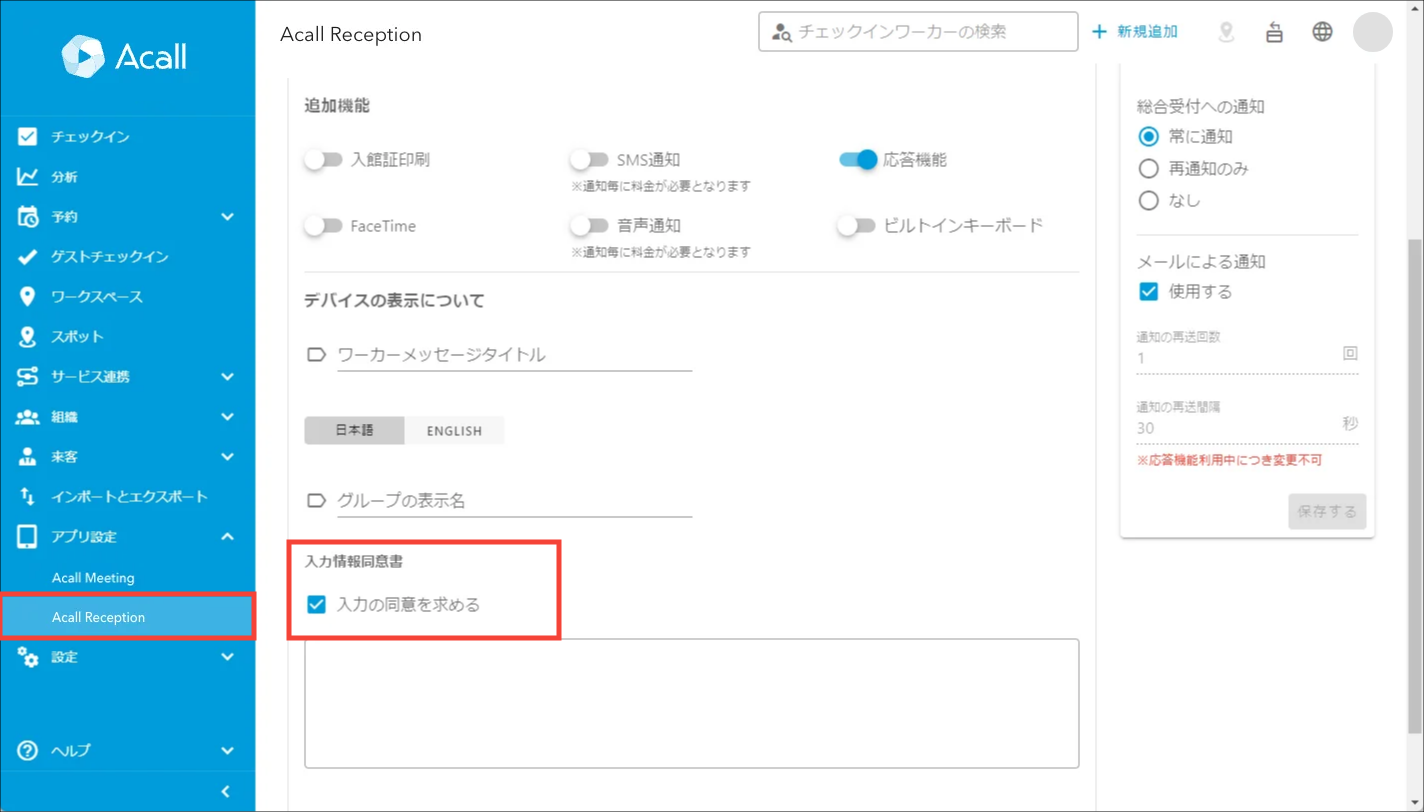Focus チェックインワーカーの検索 search field
Image resolution: width=1424 pixels, height=812 pixels.
click(x=918, y=32)
